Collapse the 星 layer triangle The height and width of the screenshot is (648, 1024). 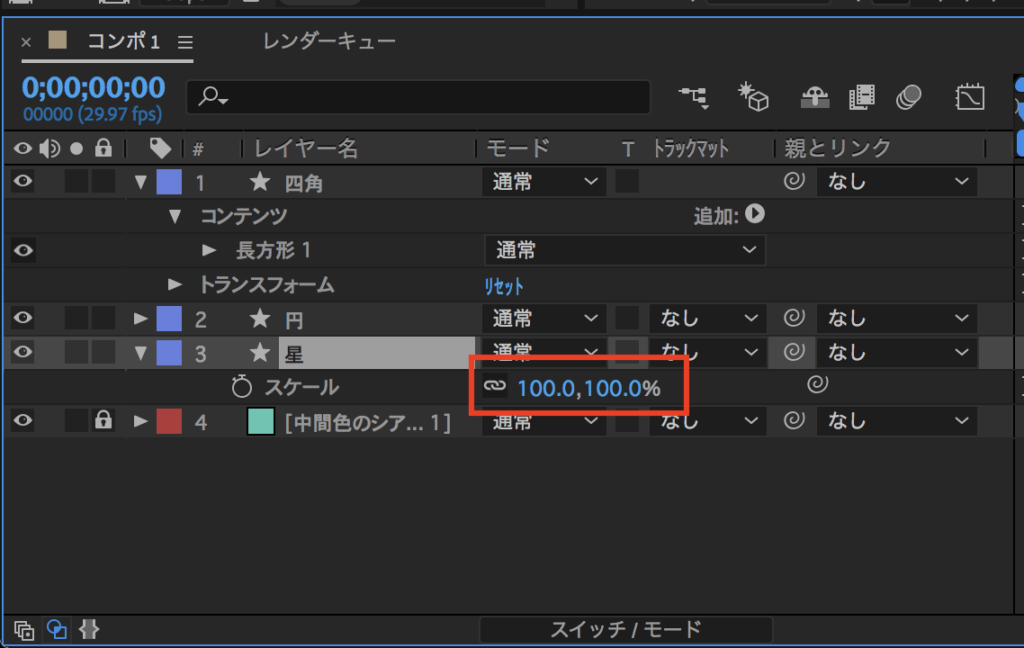point(140,353)
